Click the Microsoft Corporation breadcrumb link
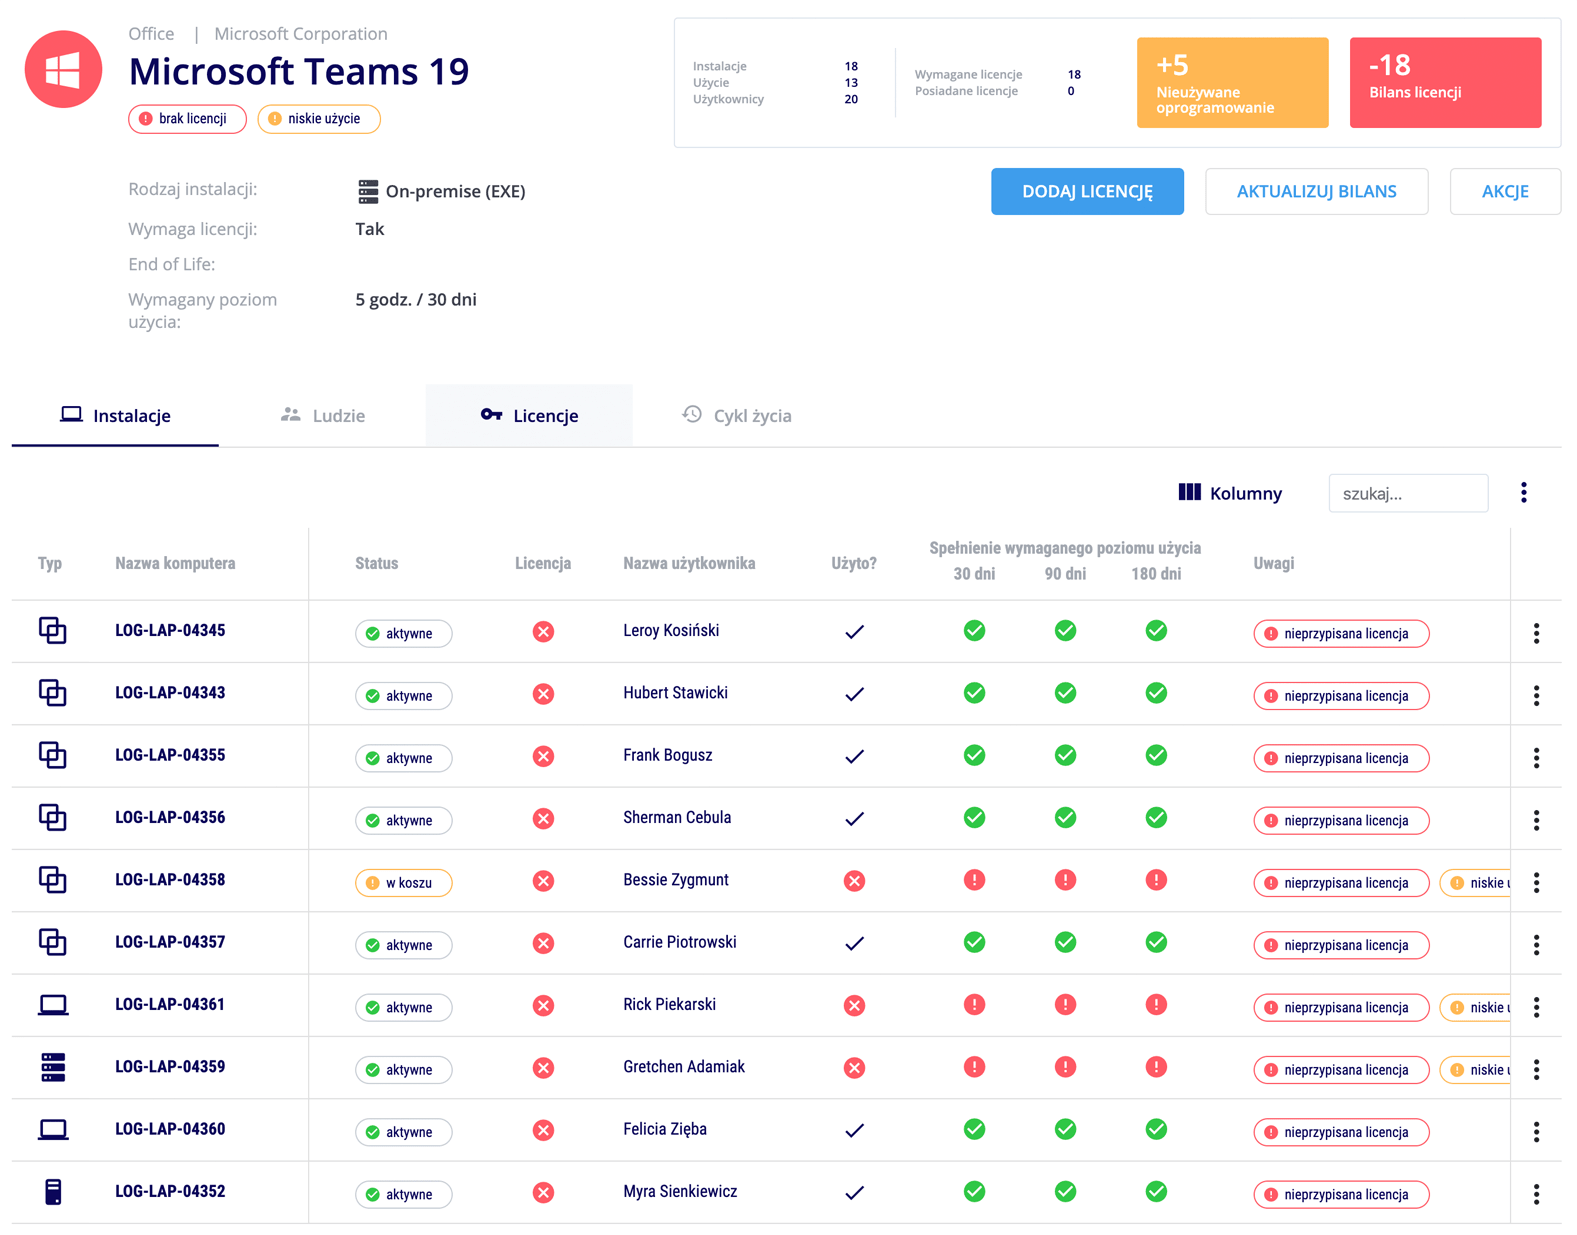The width and height of the screenshot is (1577, 1235). coord(301,34)
